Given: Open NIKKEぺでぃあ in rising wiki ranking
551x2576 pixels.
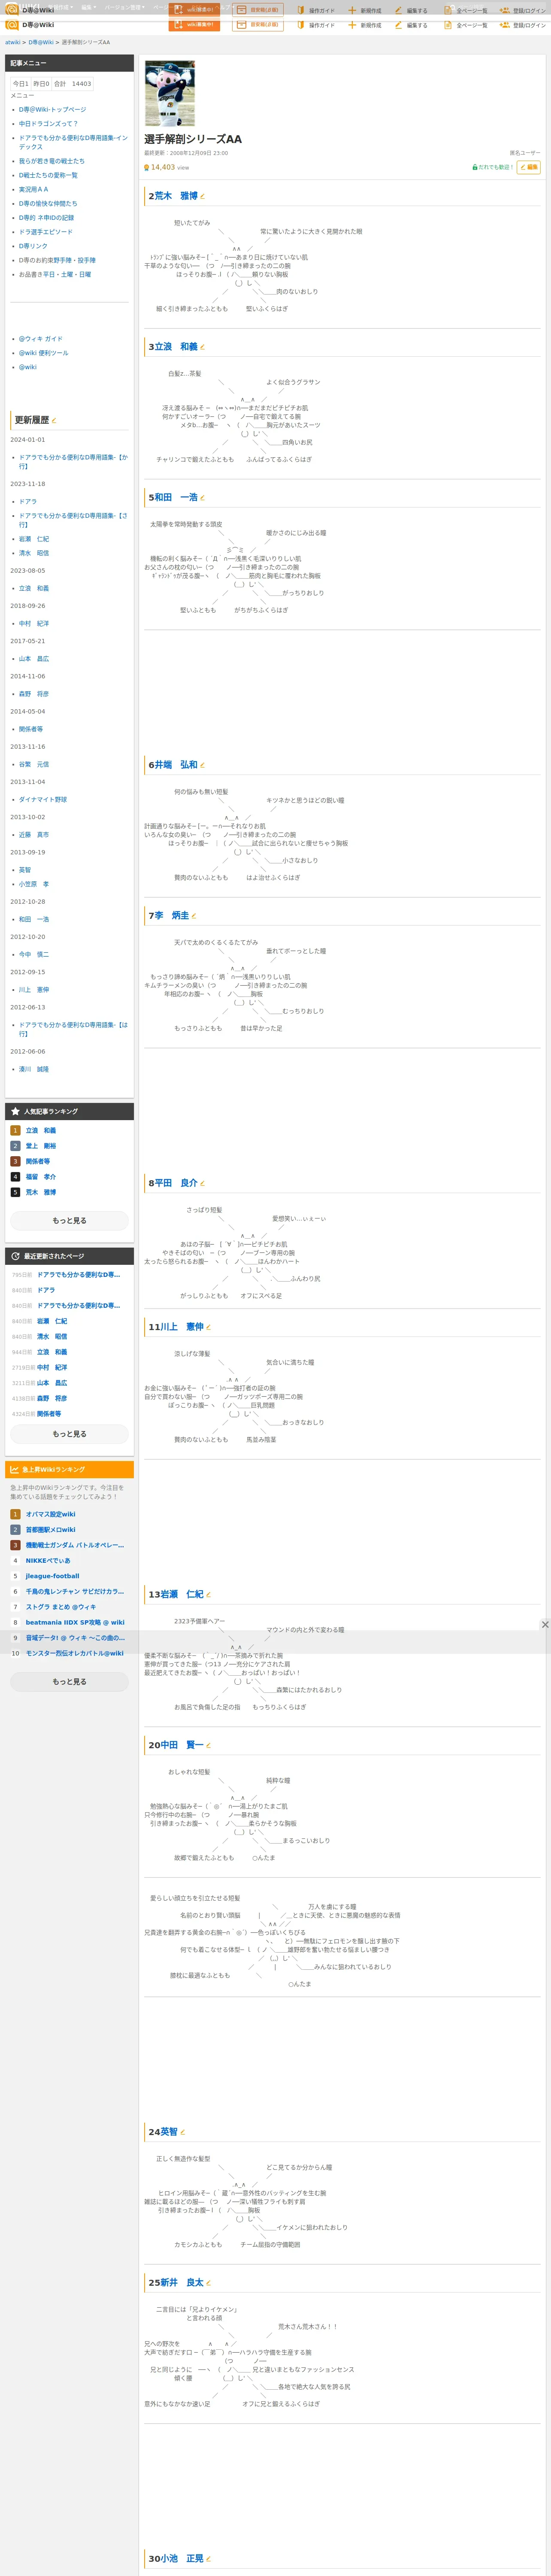Looking at the screenshot, I should point(48,1560).
